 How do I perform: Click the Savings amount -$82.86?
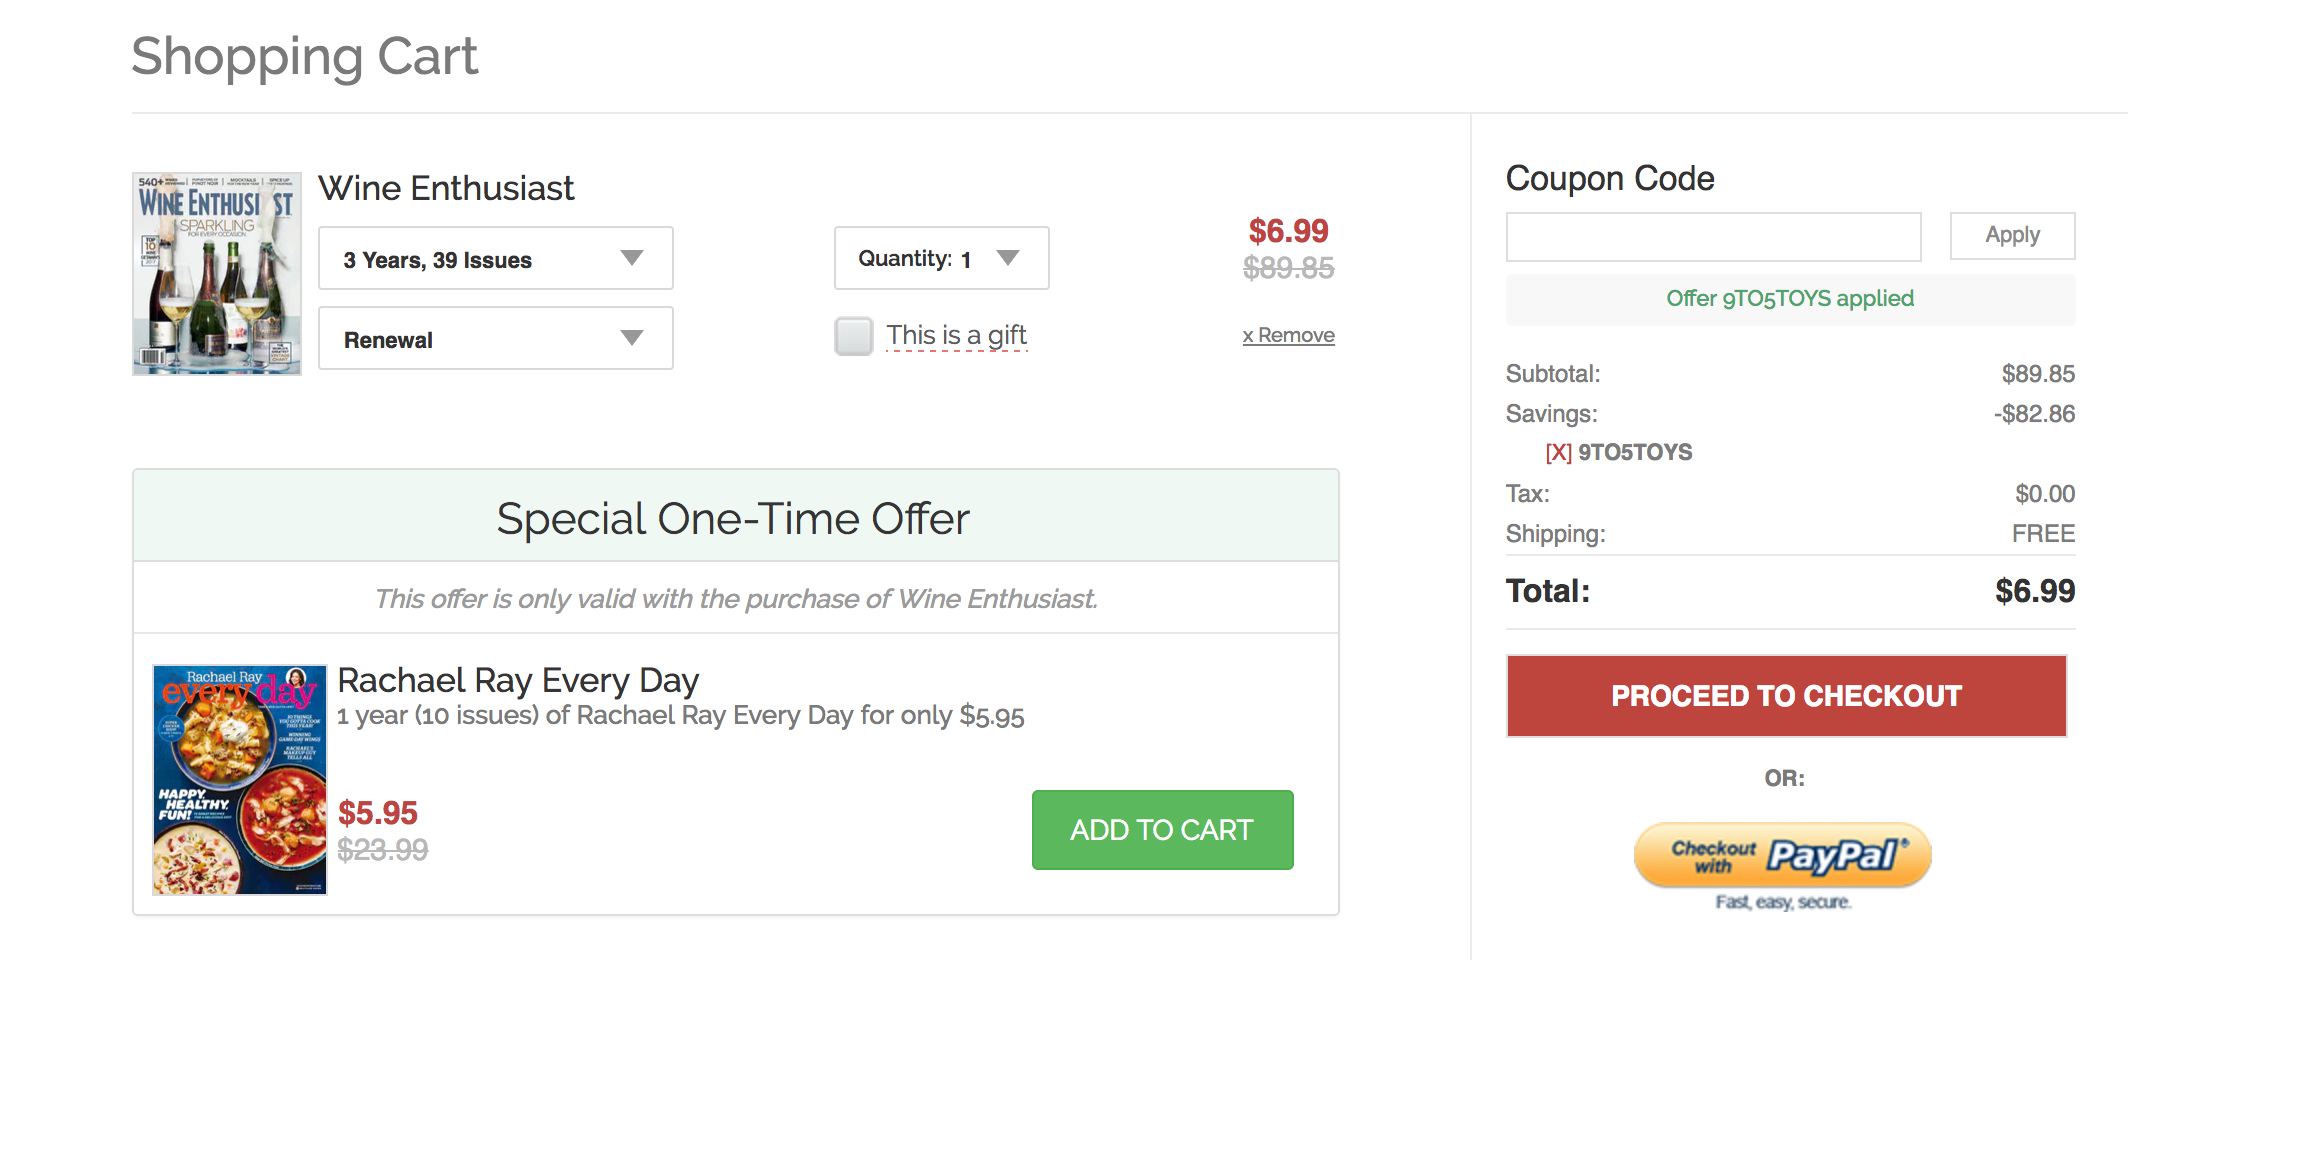click(2034, 414)
